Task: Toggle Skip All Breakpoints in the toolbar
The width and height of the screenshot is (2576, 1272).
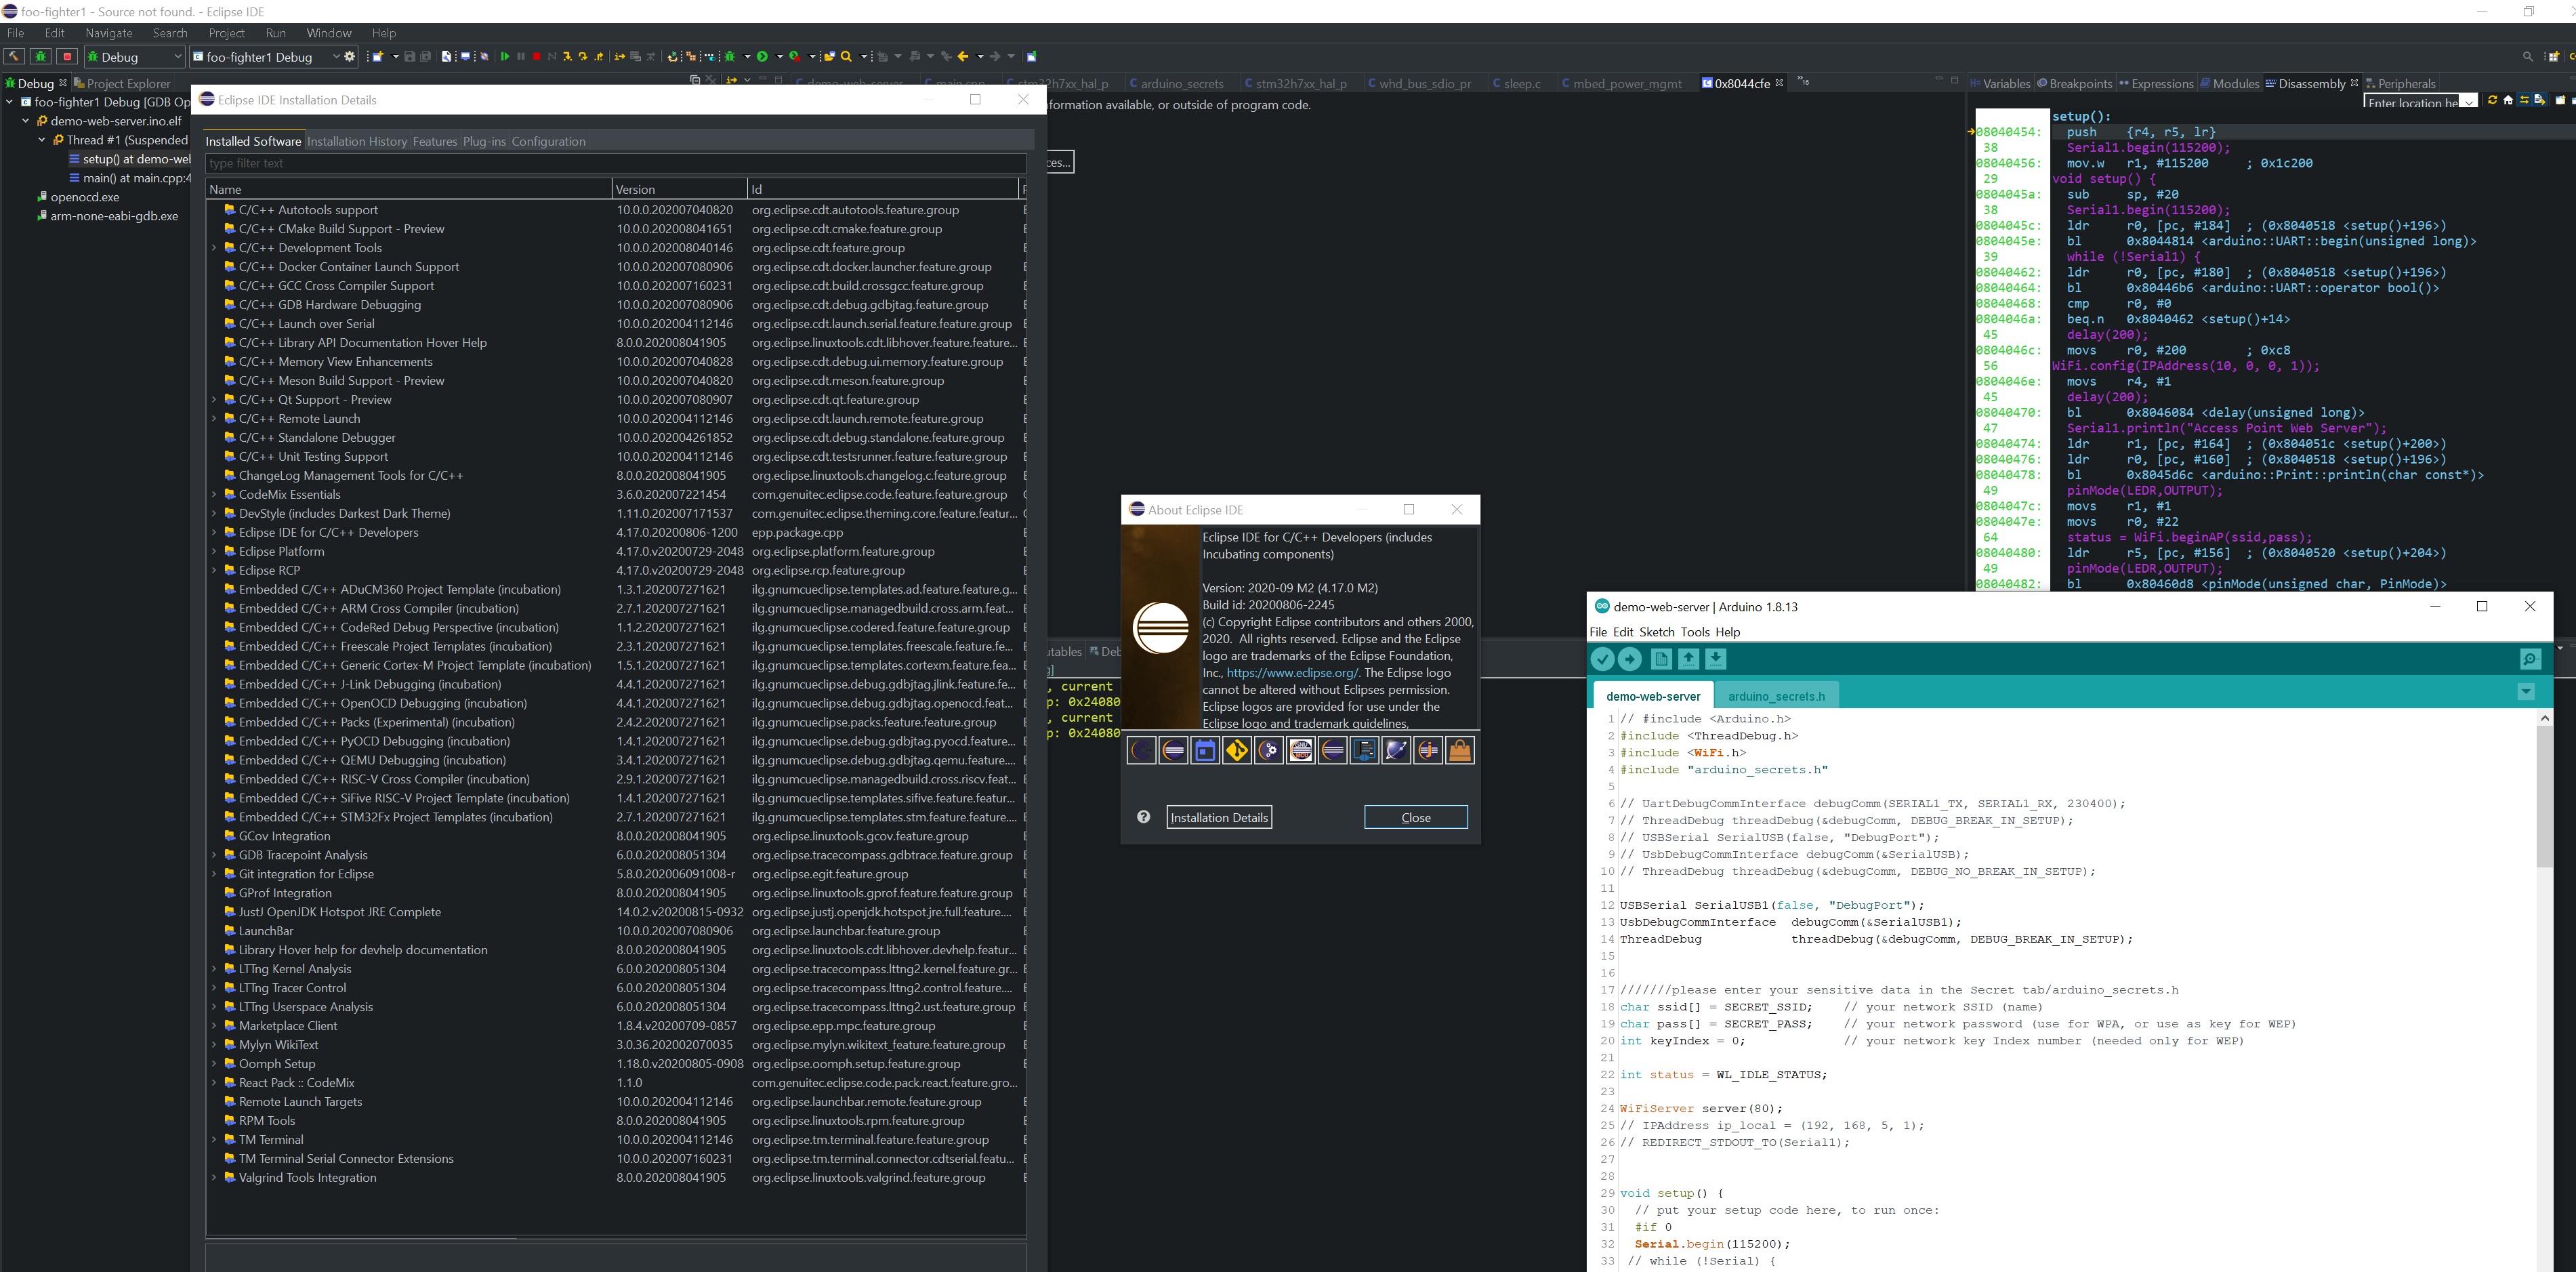Action: click(485, 57)
